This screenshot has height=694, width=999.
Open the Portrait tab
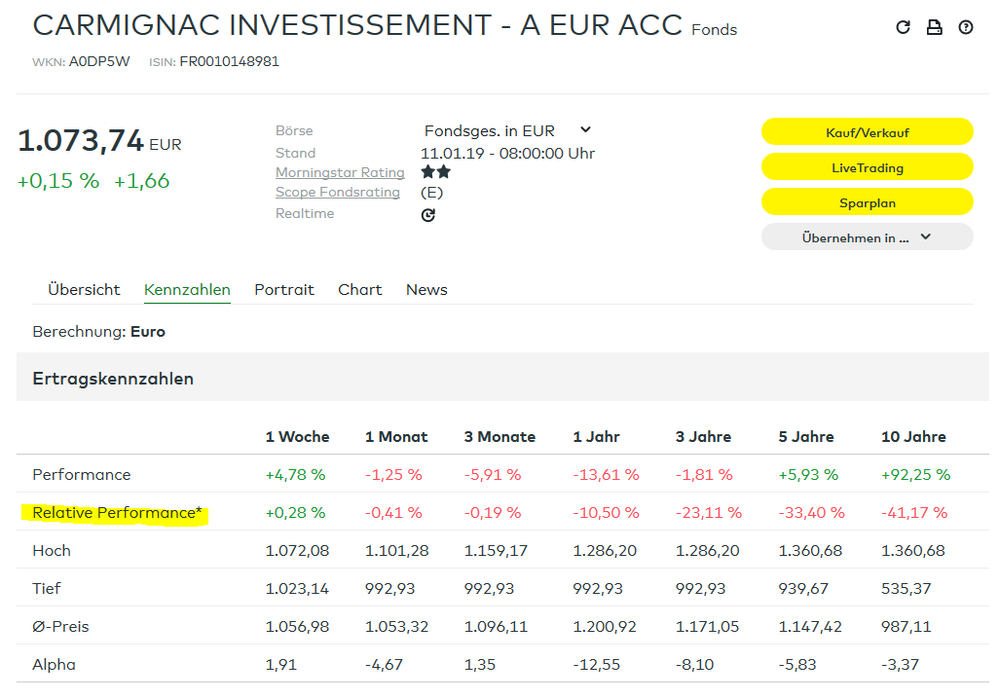tap(284, 290)
